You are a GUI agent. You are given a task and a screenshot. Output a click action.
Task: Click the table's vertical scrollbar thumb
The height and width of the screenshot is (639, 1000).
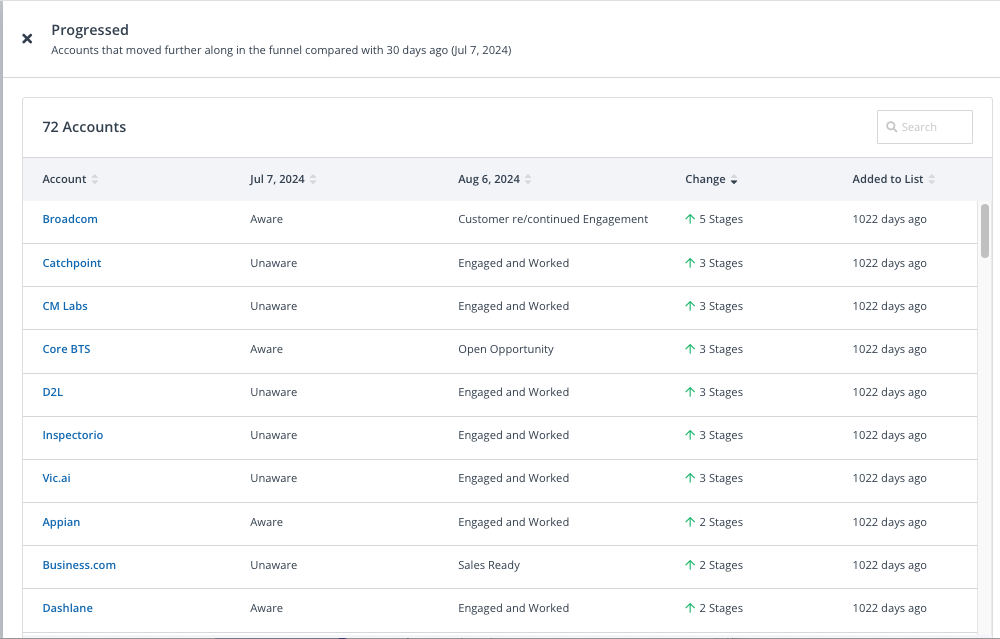pyautogui.click(x=985, y=230)
